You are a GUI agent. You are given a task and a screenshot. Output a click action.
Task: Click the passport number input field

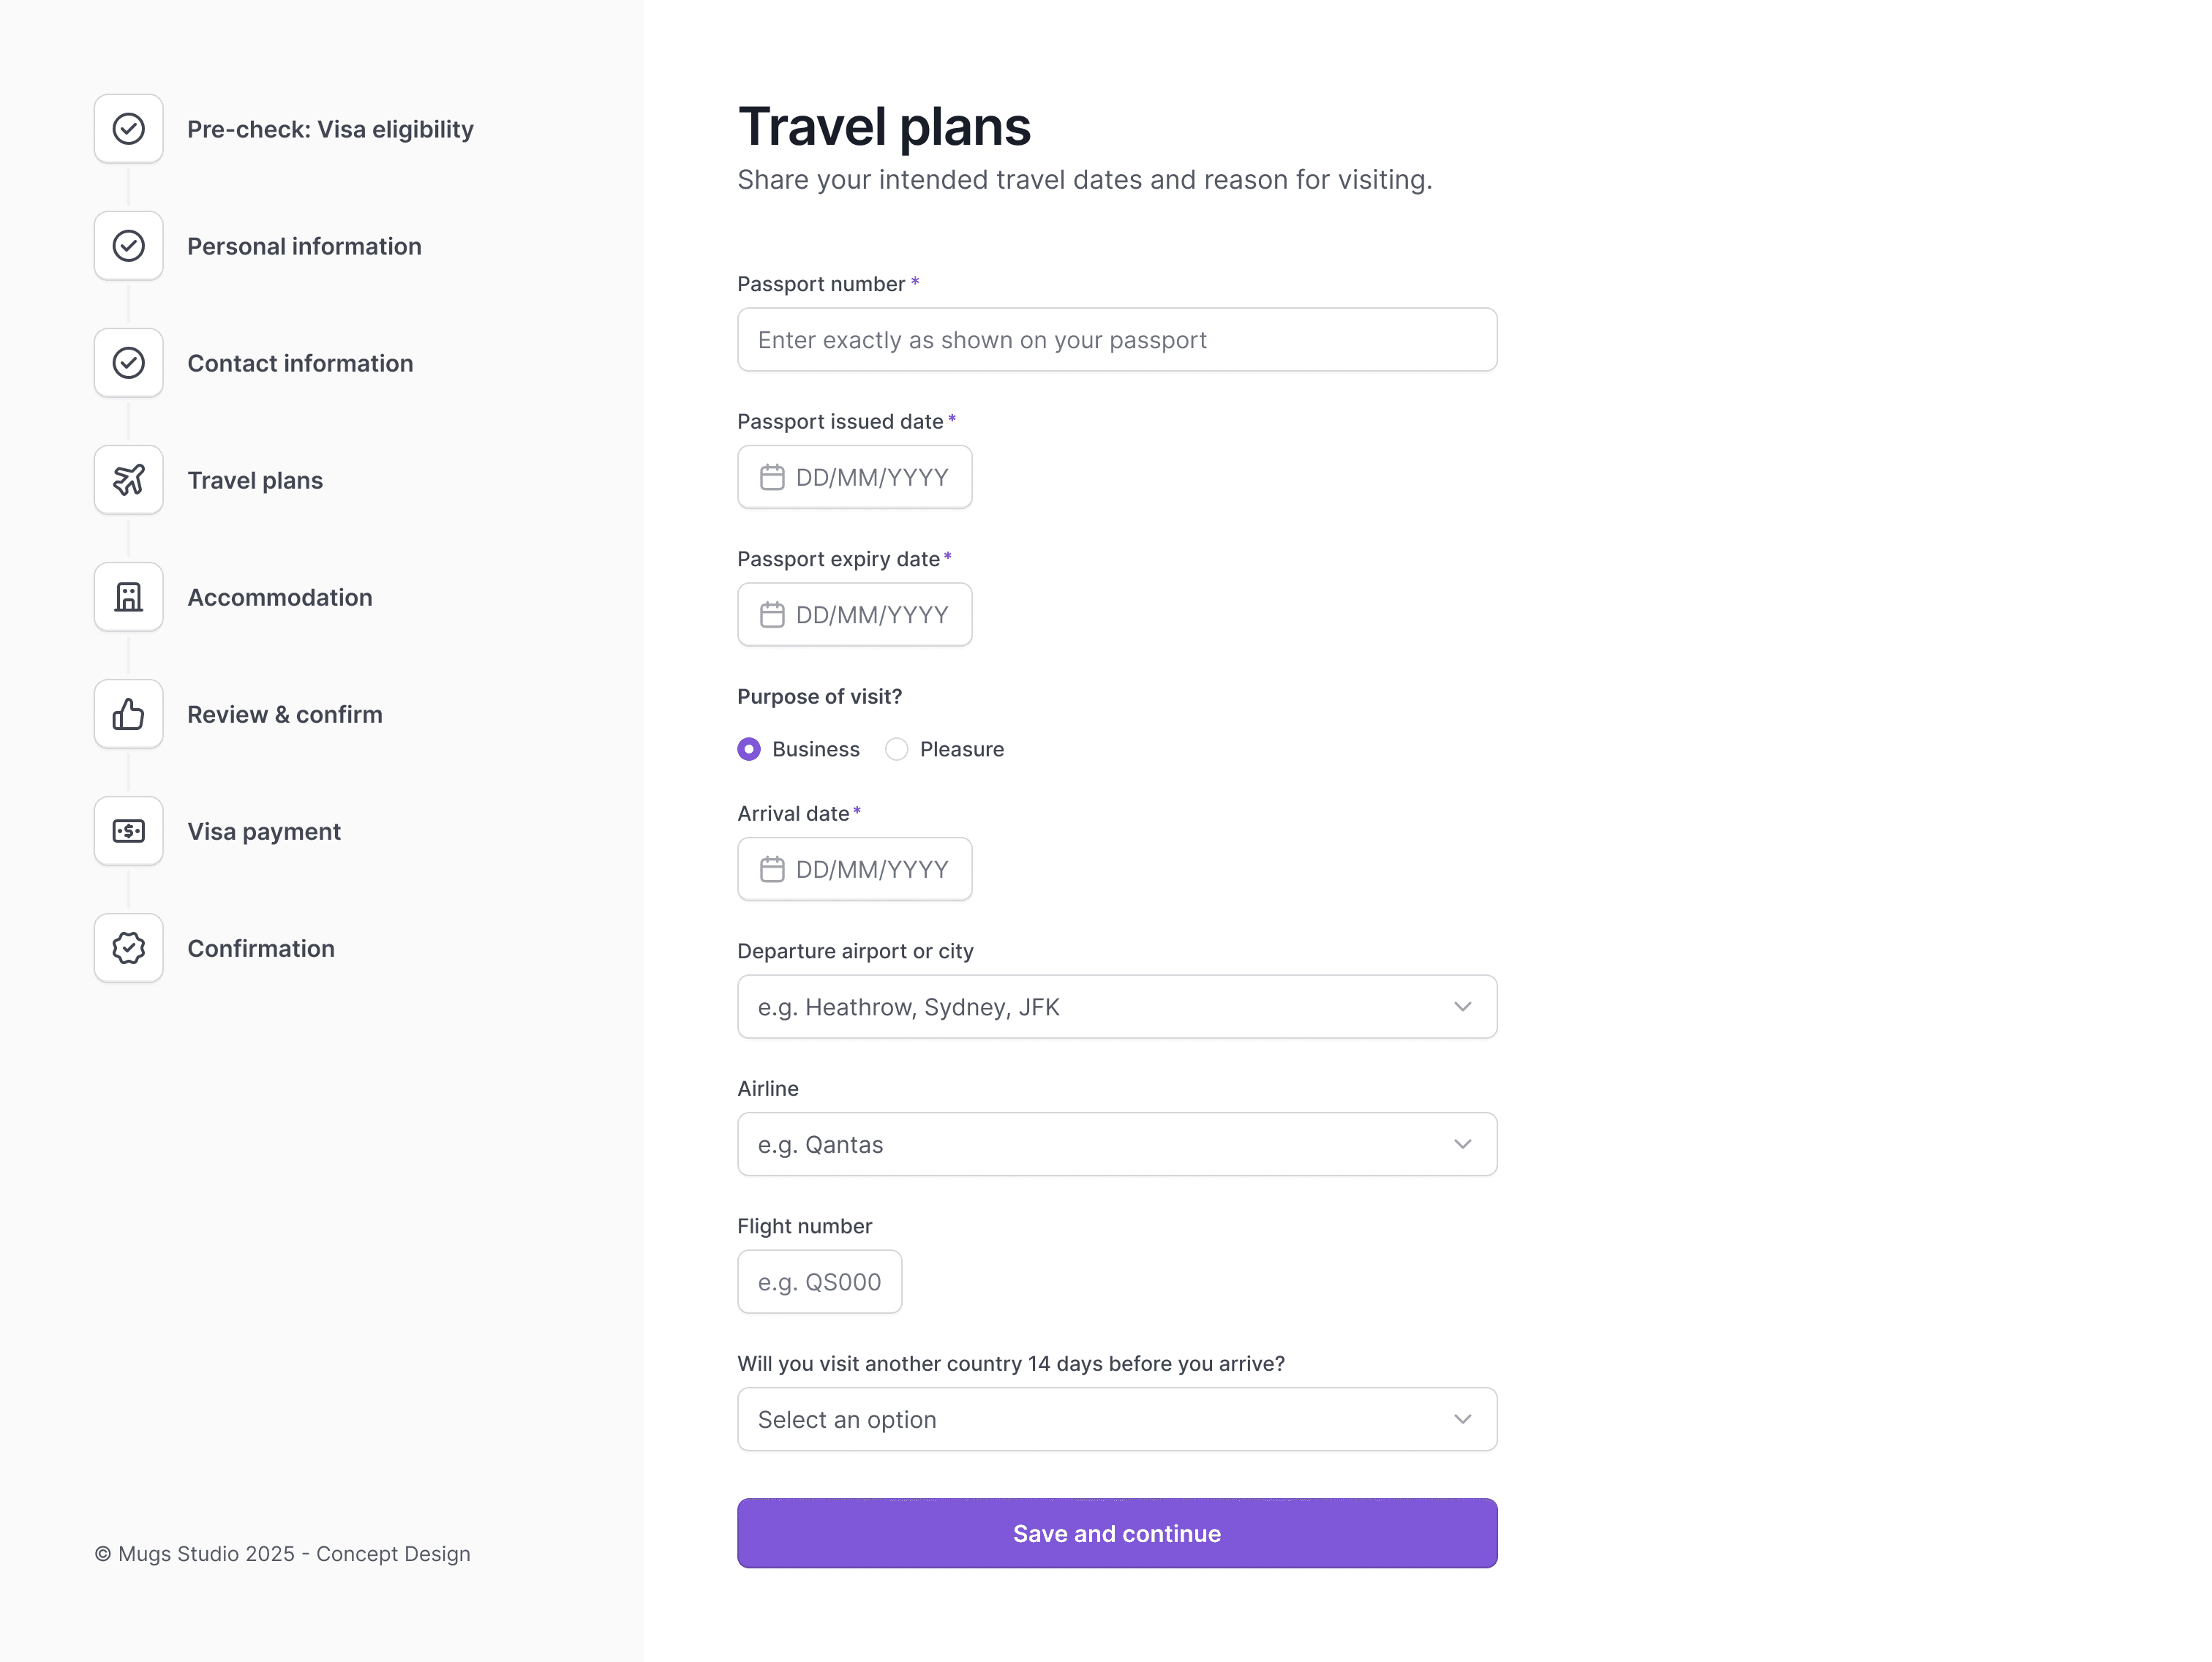(x=1117, y=339)
